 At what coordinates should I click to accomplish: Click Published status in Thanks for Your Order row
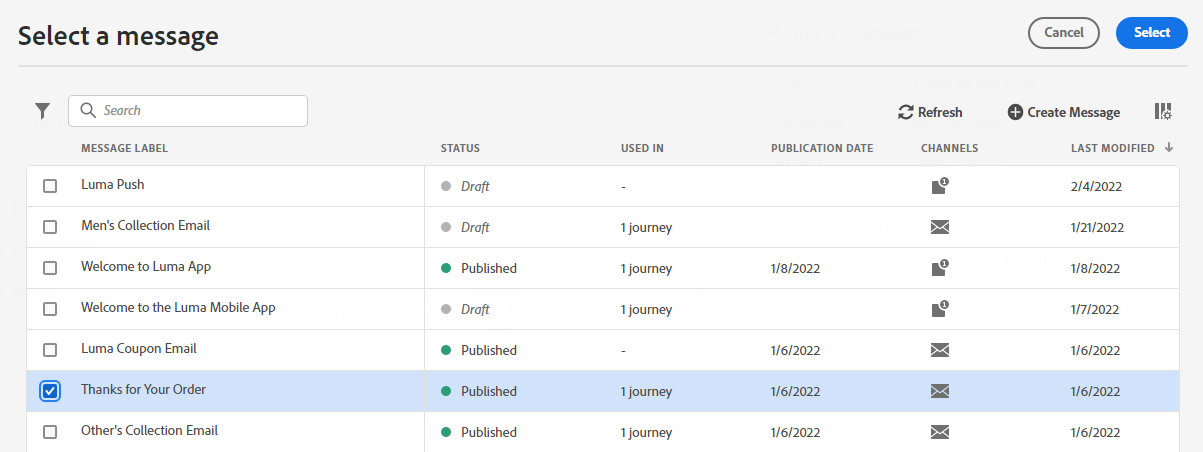point(489,391)
